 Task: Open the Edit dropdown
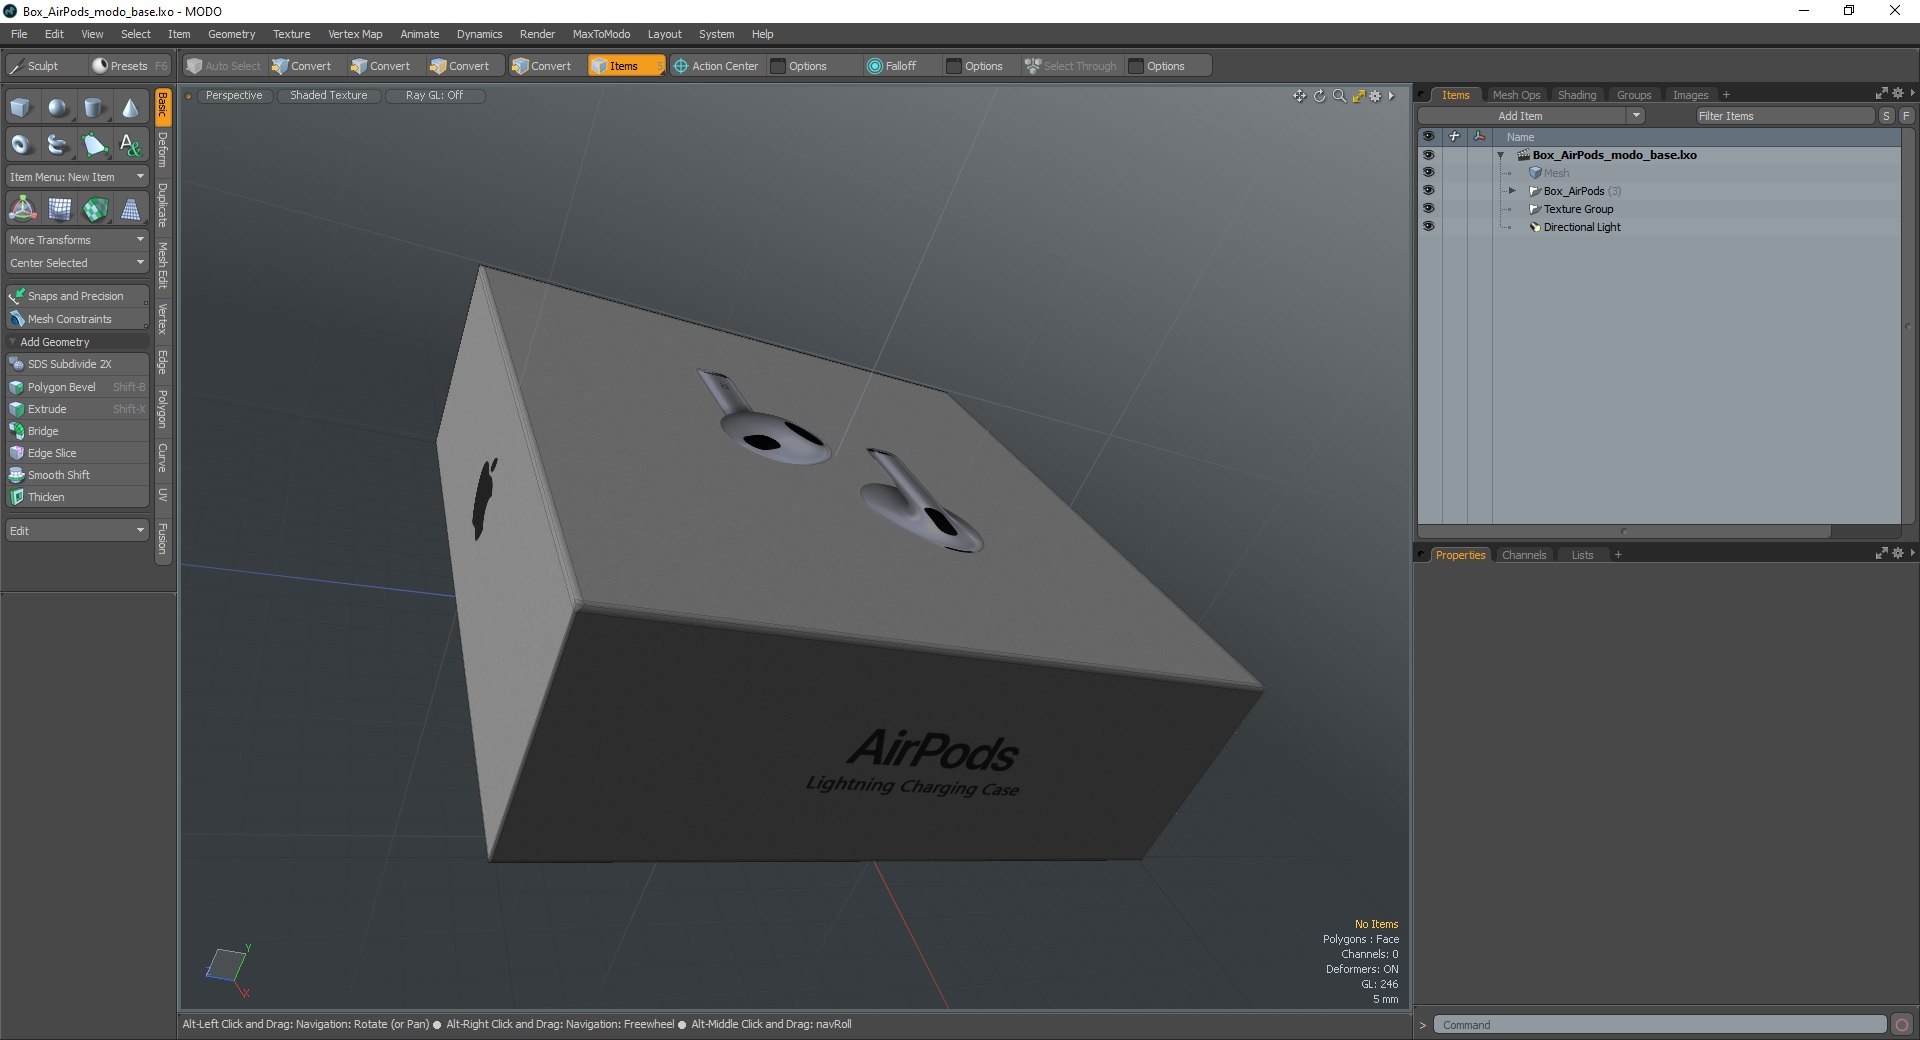click(77, 531)
